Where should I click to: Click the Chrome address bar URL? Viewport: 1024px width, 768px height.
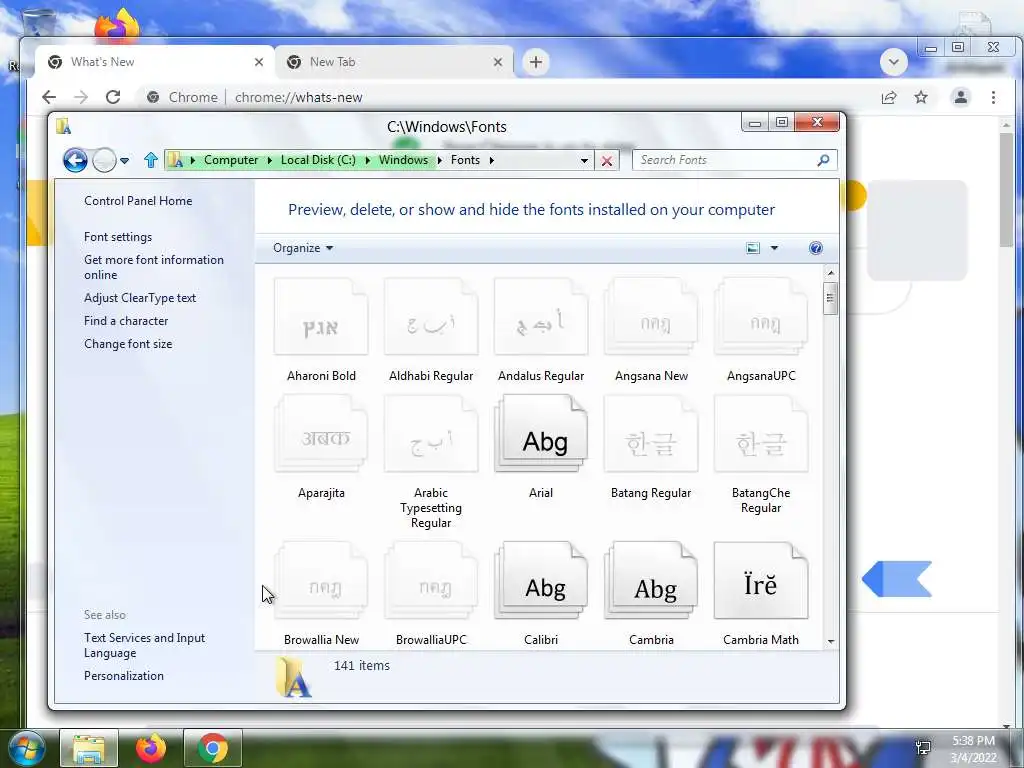298,97
